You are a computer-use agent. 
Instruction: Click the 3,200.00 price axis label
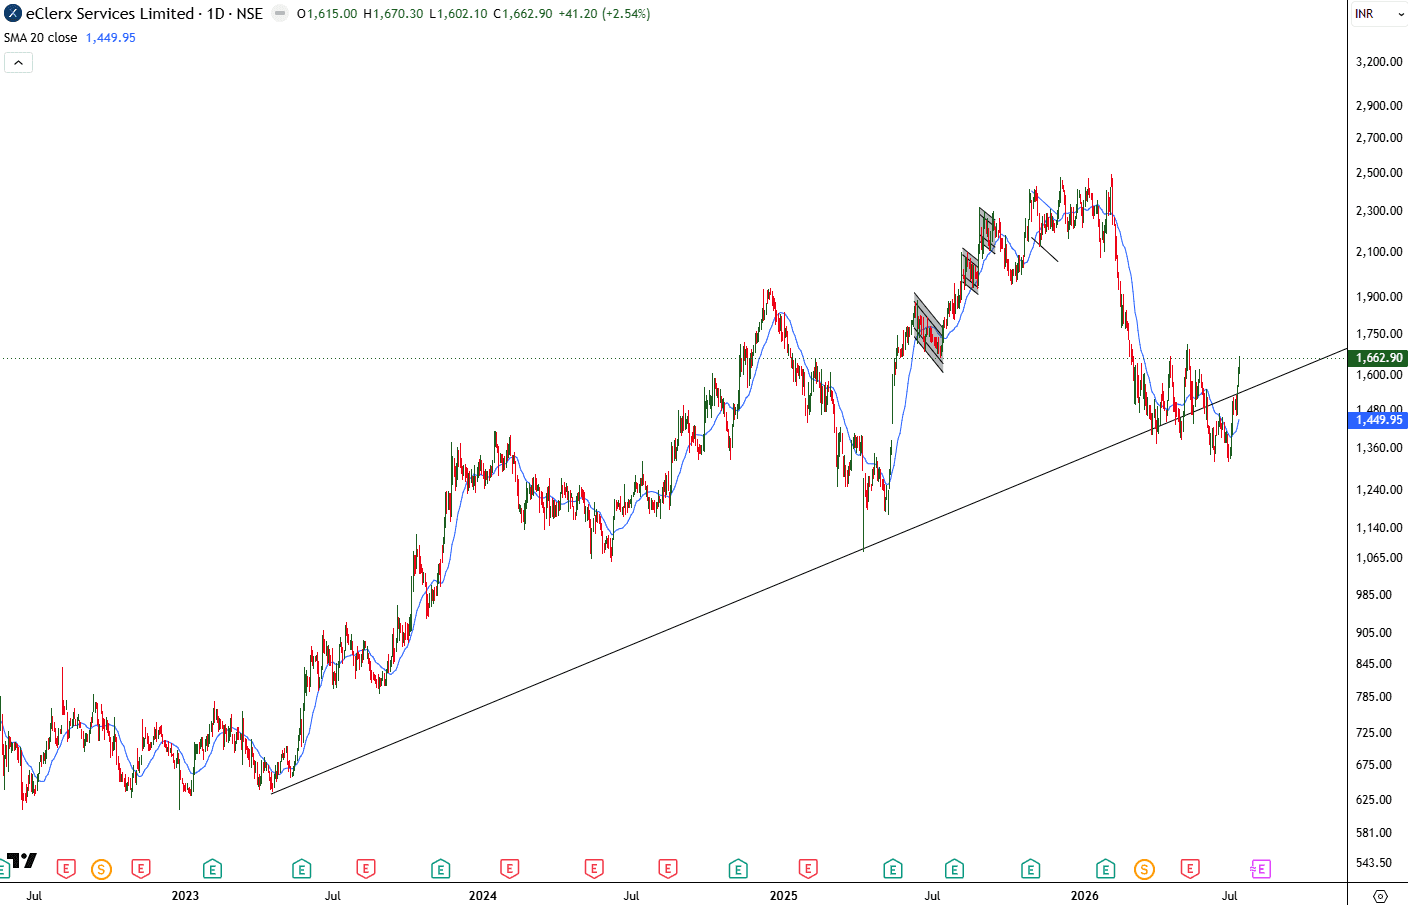tap(1379, 62)
